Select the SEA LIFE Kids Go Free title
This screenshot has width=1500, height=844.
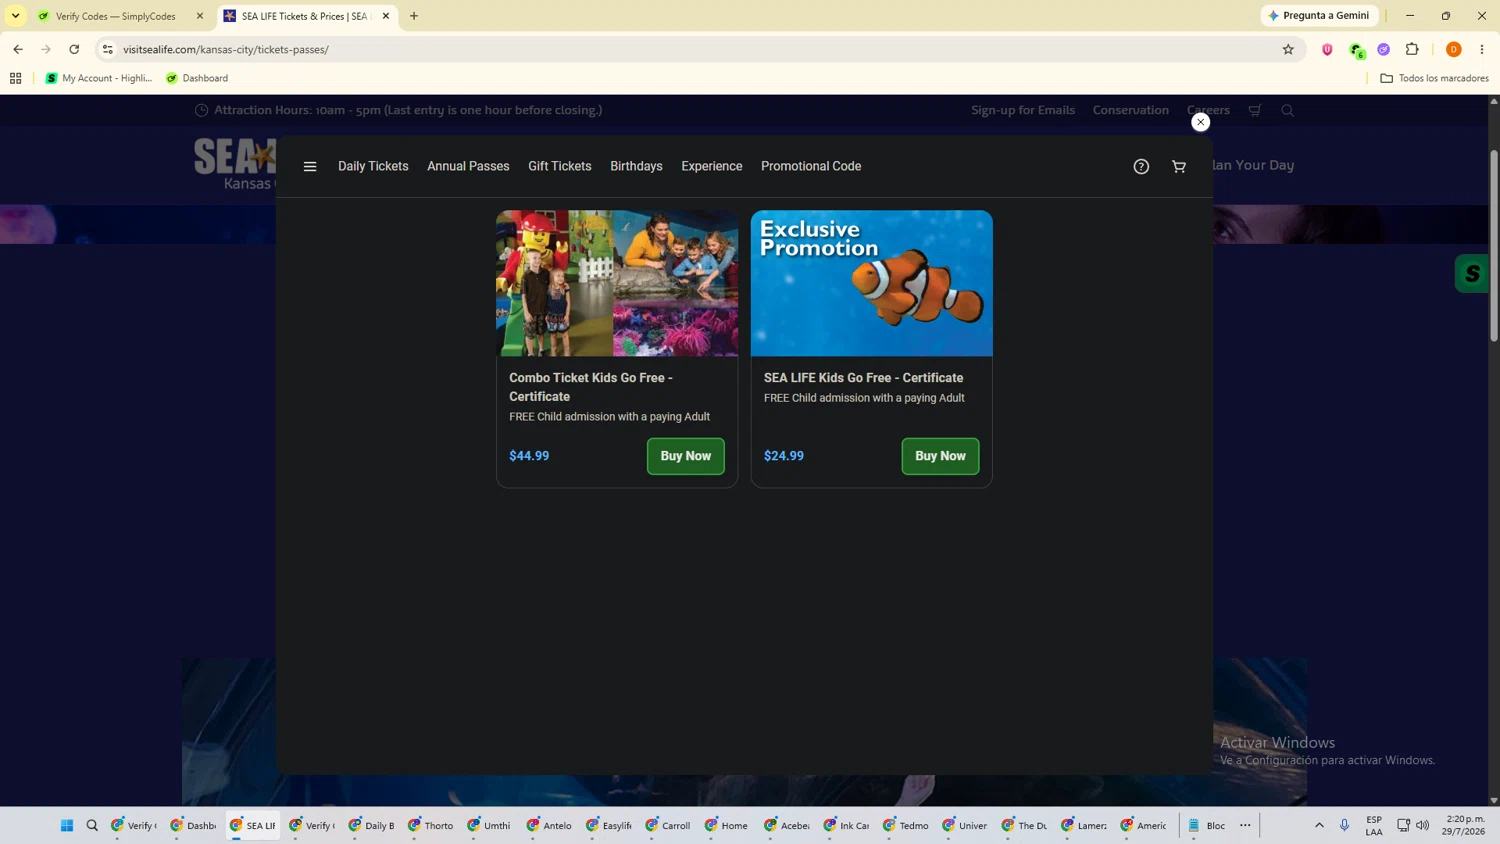[x=864, y=378]
